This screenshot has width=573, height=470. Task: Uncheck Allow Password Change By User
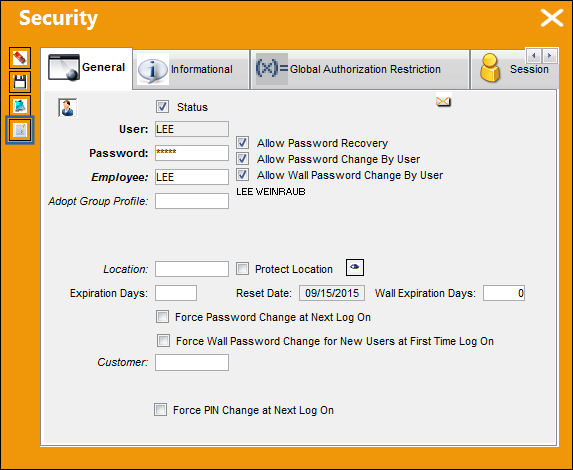242,159
